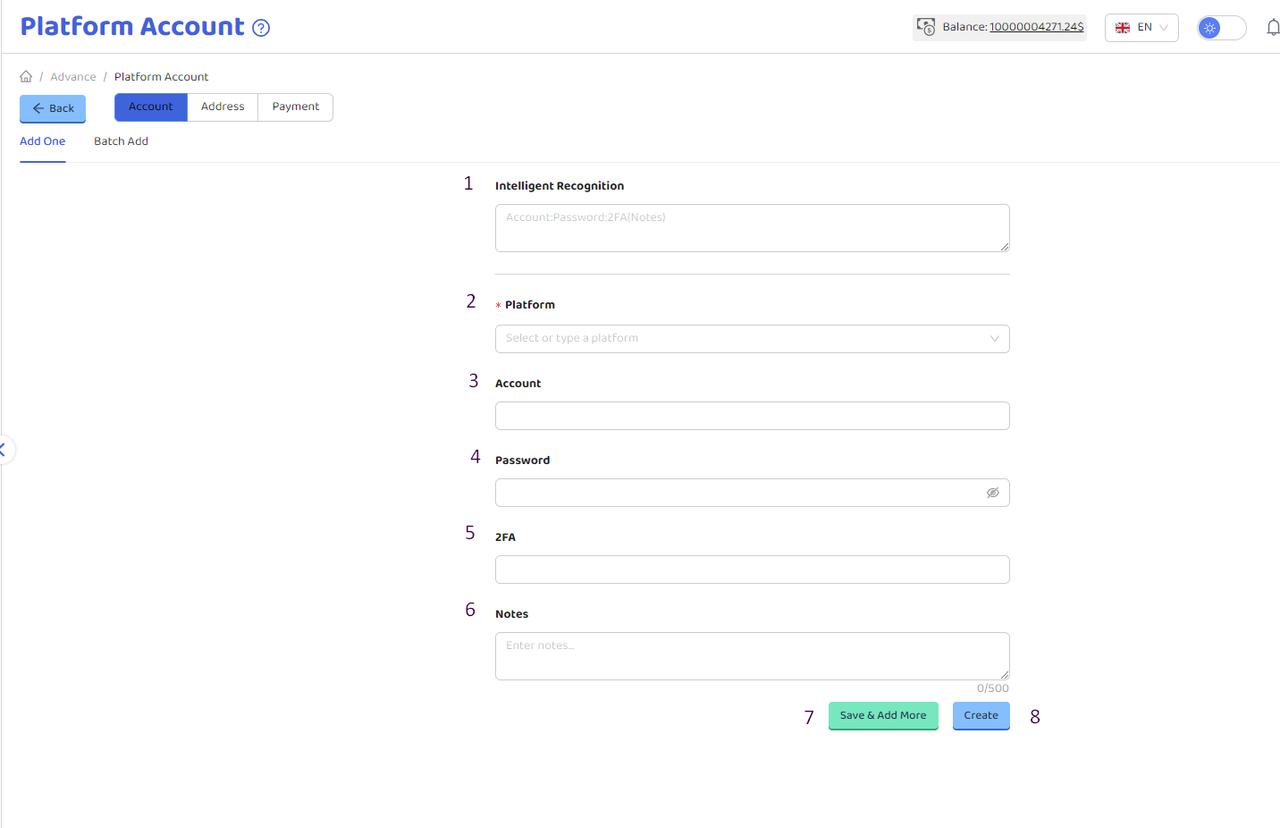Image resolution: width=1280 pixels, height=828 pixels.
Task: Open the notification bell
Action: click(x=1272, y=28)
